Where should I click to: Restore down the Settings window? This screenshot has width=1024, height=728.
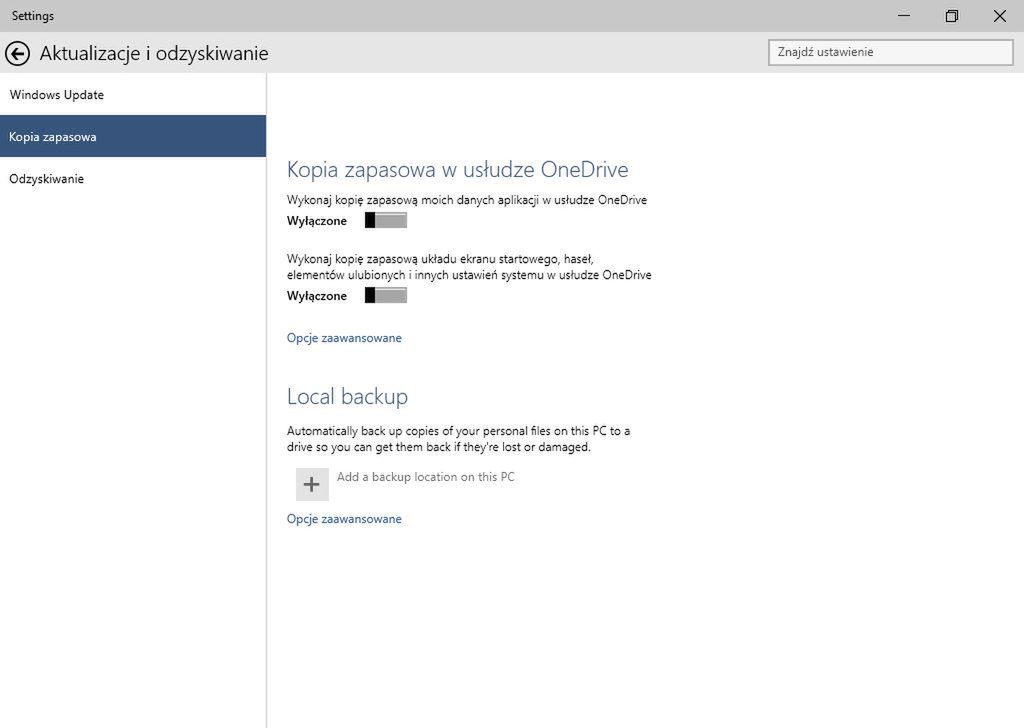[952, 16]
